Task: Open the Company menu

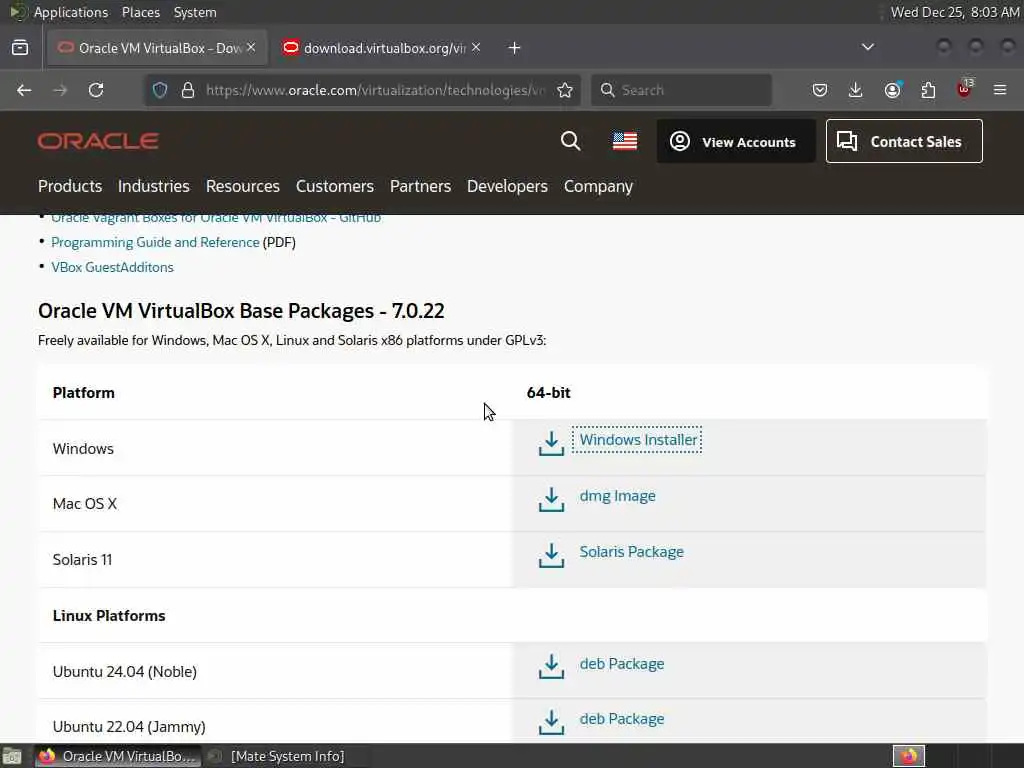Action: click(x=598, y=186)
